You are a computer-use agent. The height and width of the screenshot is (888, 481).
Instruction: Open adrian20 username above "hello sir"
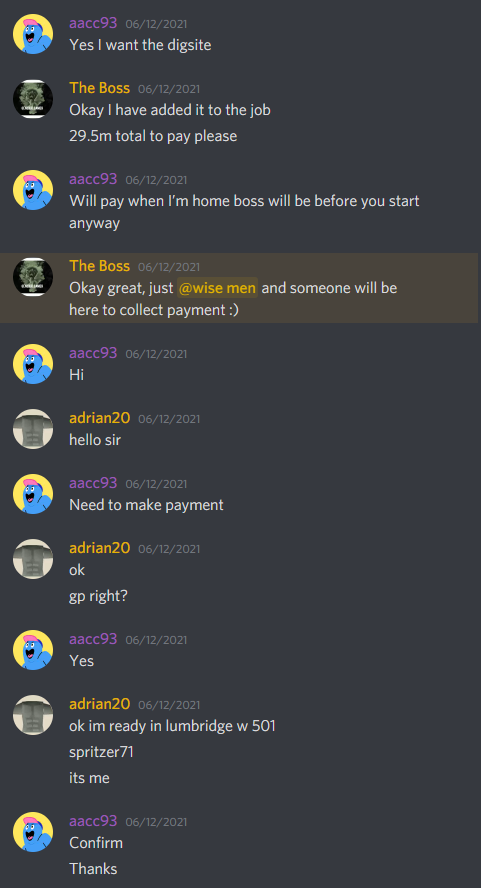click(x=100, y=418)
